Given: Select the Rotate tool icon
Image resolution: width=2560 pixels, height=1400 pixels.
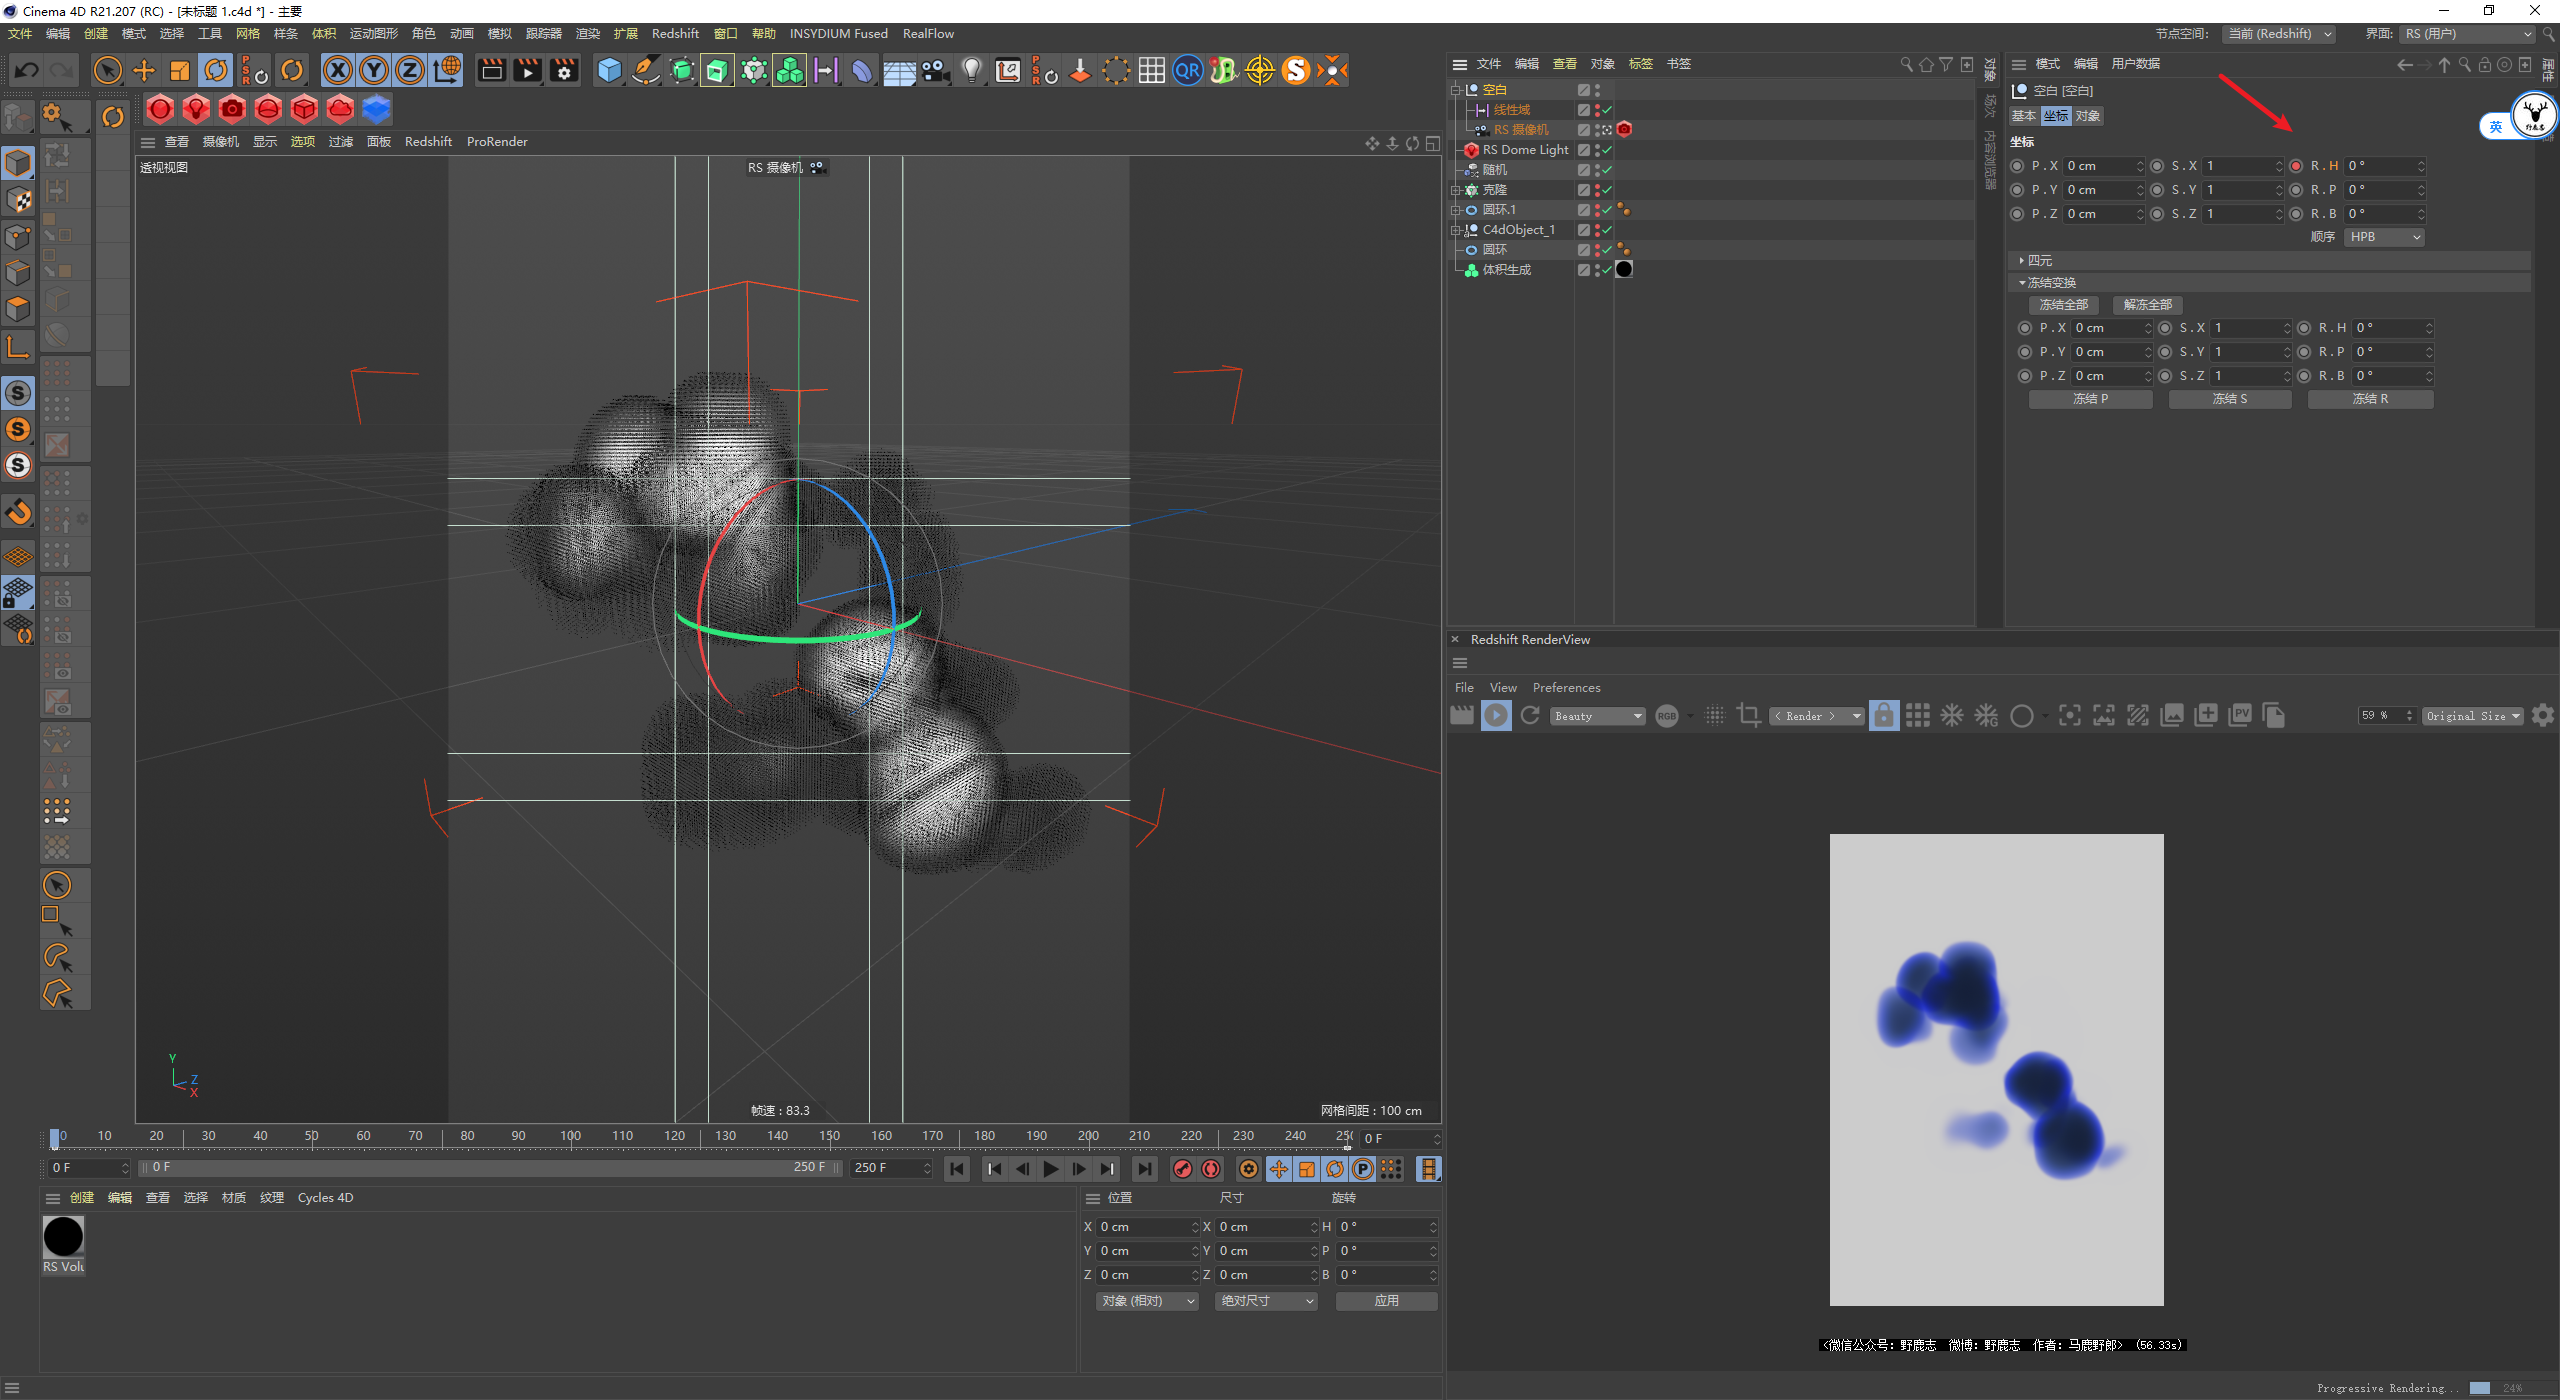Looking at the screenshot, I should pyautogui.click(x=216, y=71).
